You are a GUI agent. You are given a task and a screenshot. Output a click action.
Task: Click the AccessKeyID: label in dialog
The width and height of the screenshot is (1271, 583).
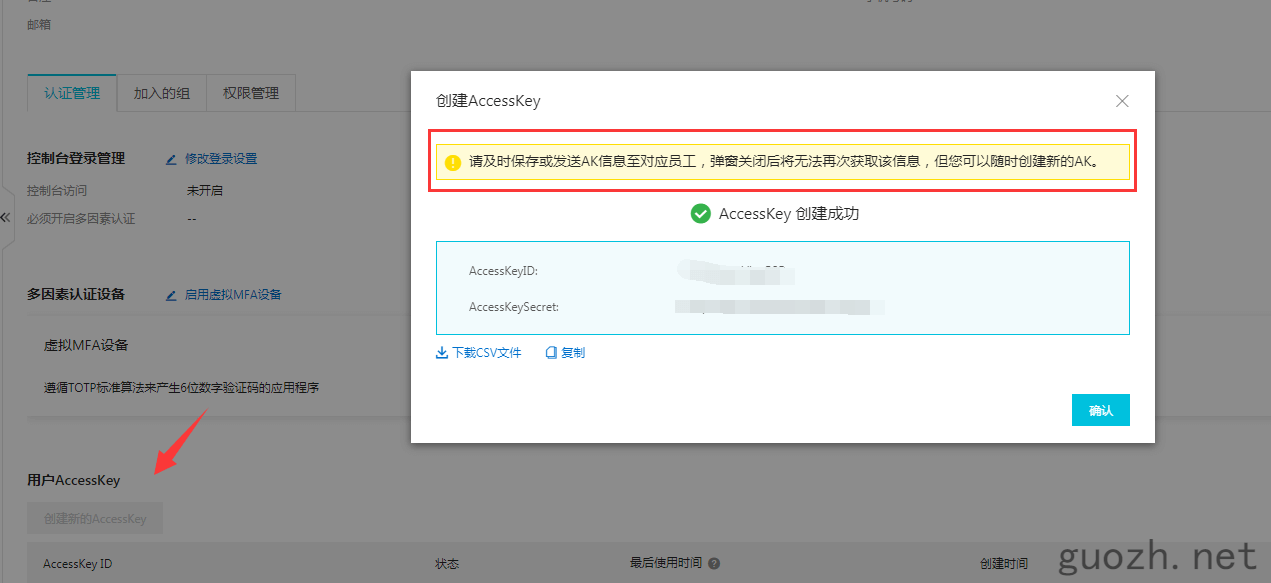pos(504,271)
